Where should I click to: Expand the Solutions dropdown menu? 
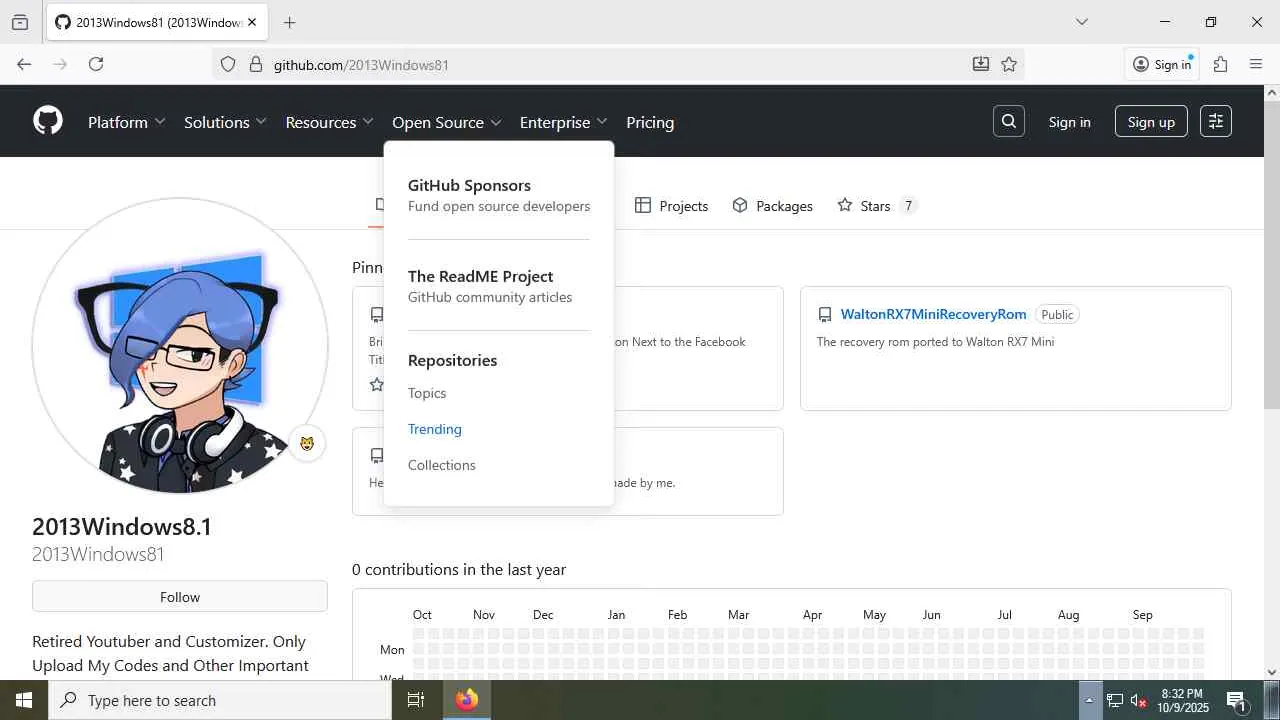coord(225,122)
